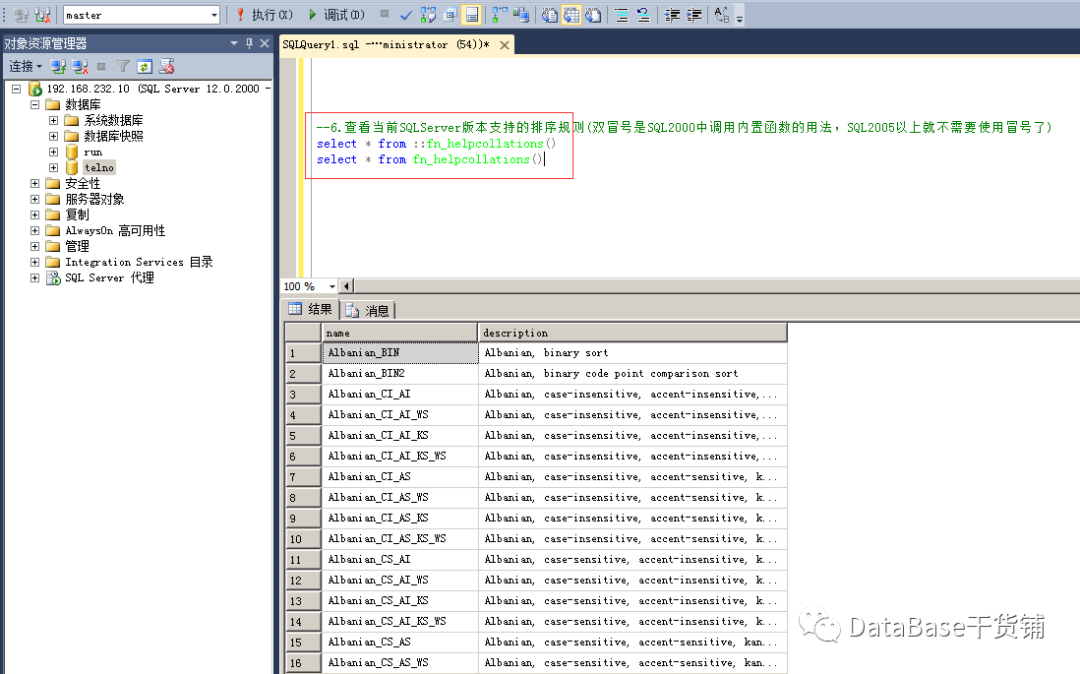Click the Connect query toolbar icon
This screenshot has width=1080, height=674.
tap(21, 14)
